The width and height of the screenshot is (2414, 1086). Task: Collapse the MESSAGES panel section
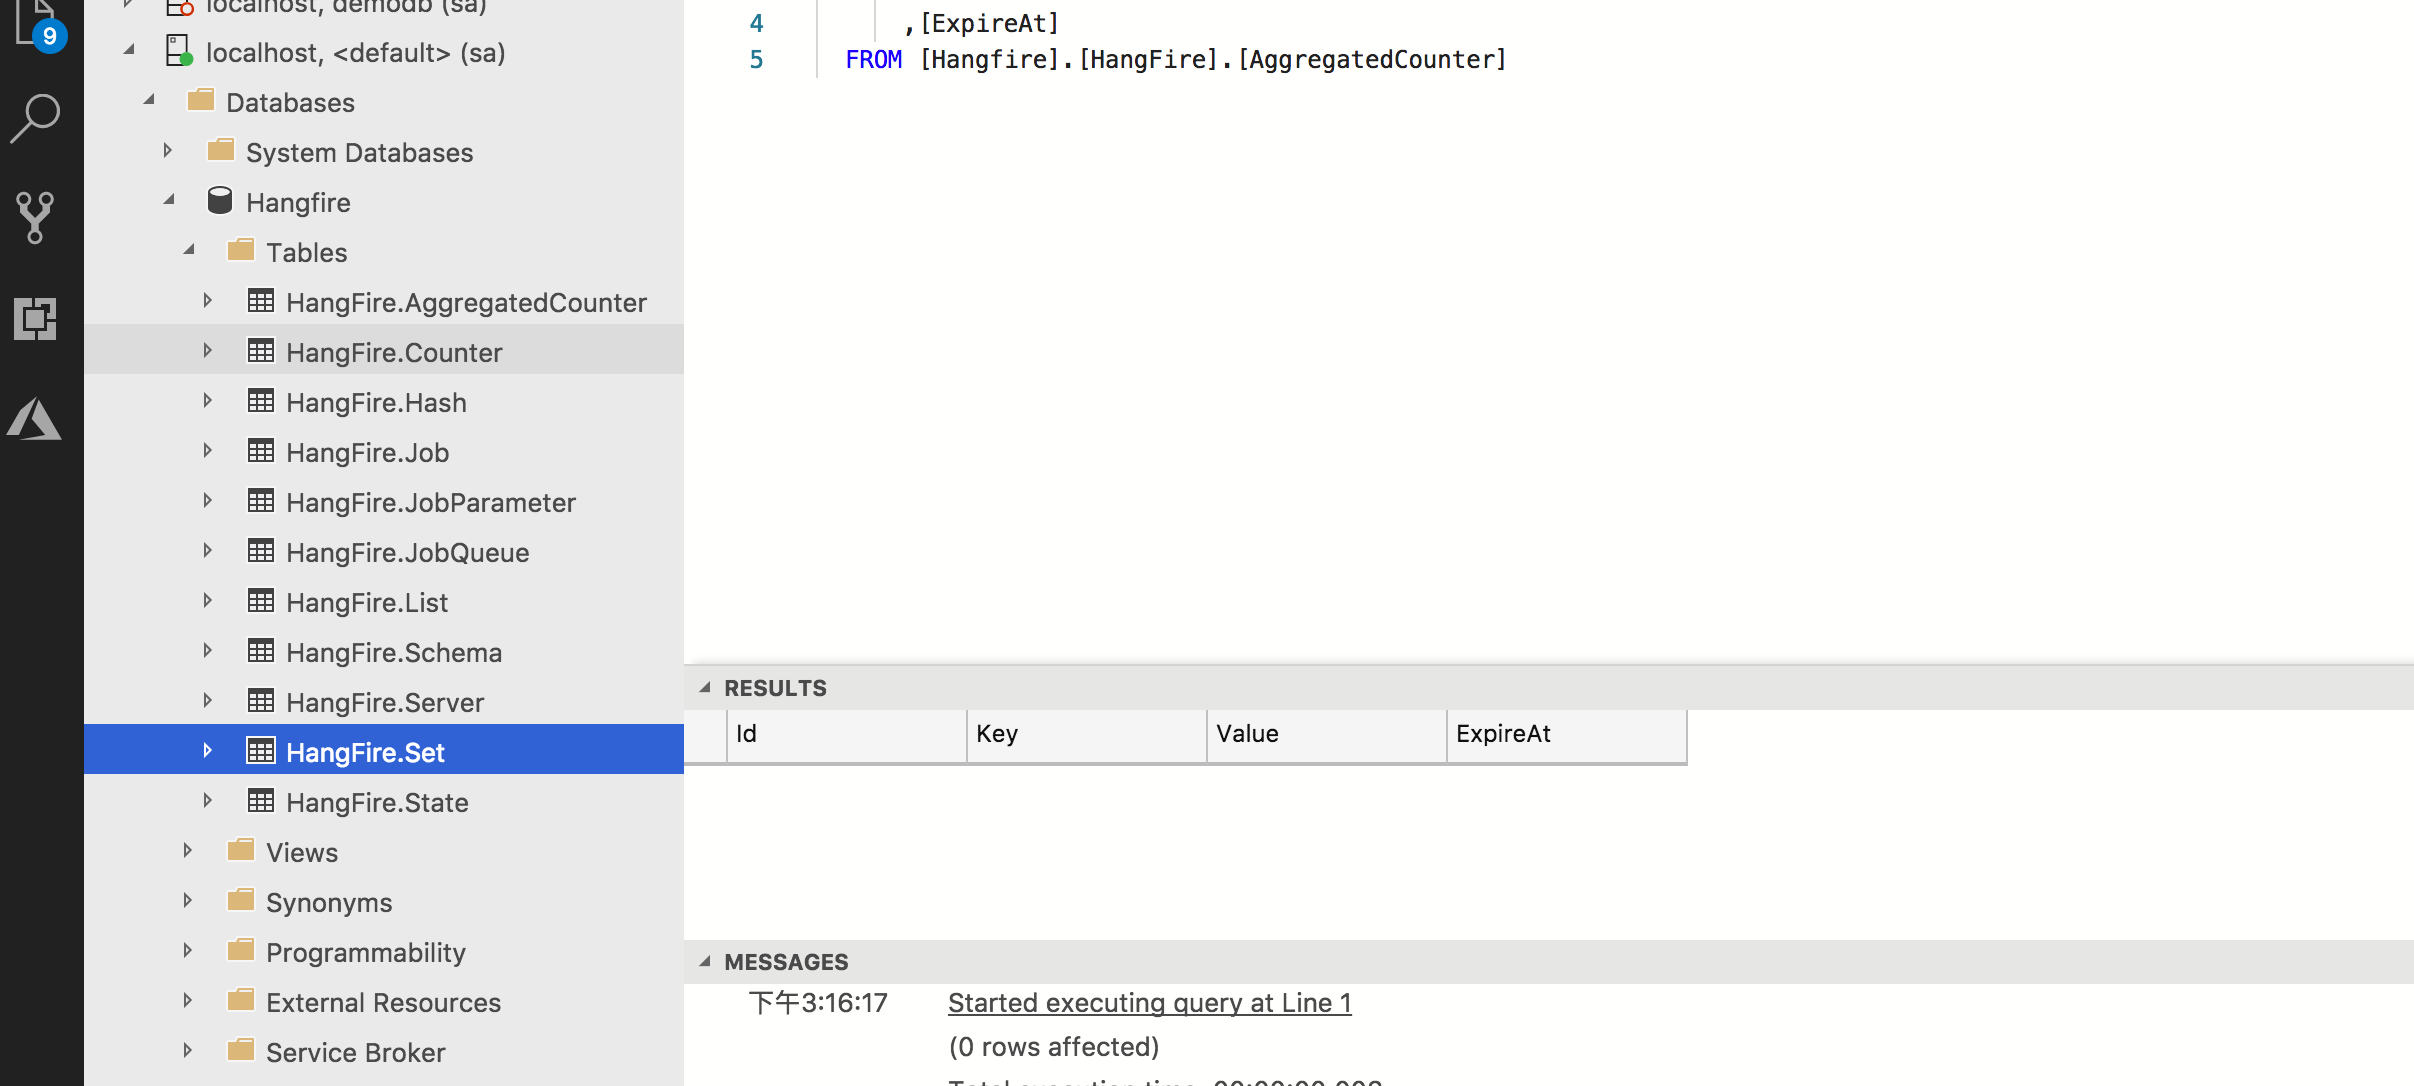[705, 962]
